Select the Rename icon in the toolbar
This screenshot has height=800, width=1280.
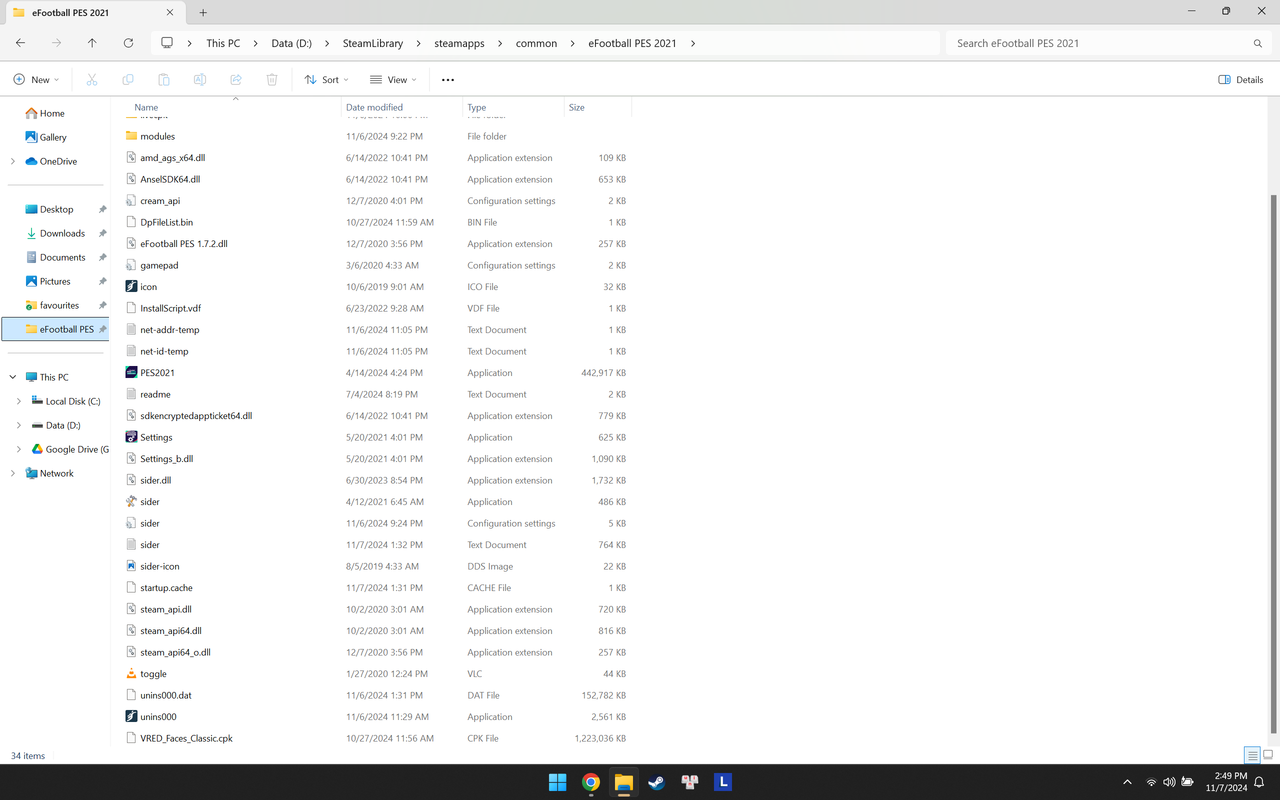(200, 79)
